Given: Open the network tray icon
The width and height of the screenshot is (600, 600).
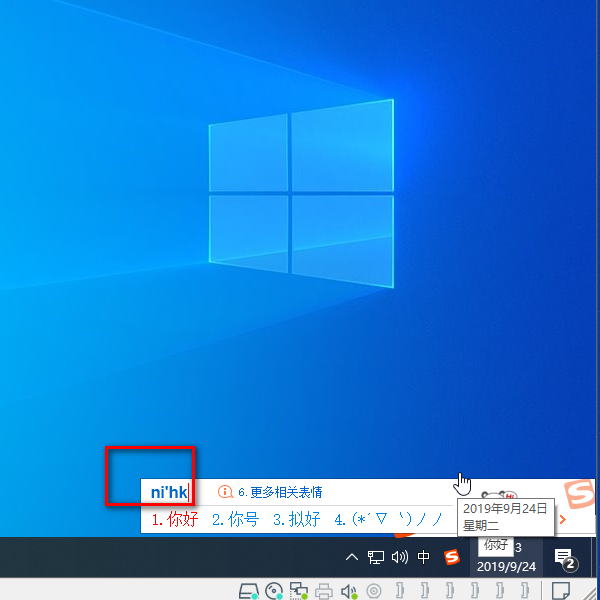Looking at the screenshot, I should (x=375, y=557).
